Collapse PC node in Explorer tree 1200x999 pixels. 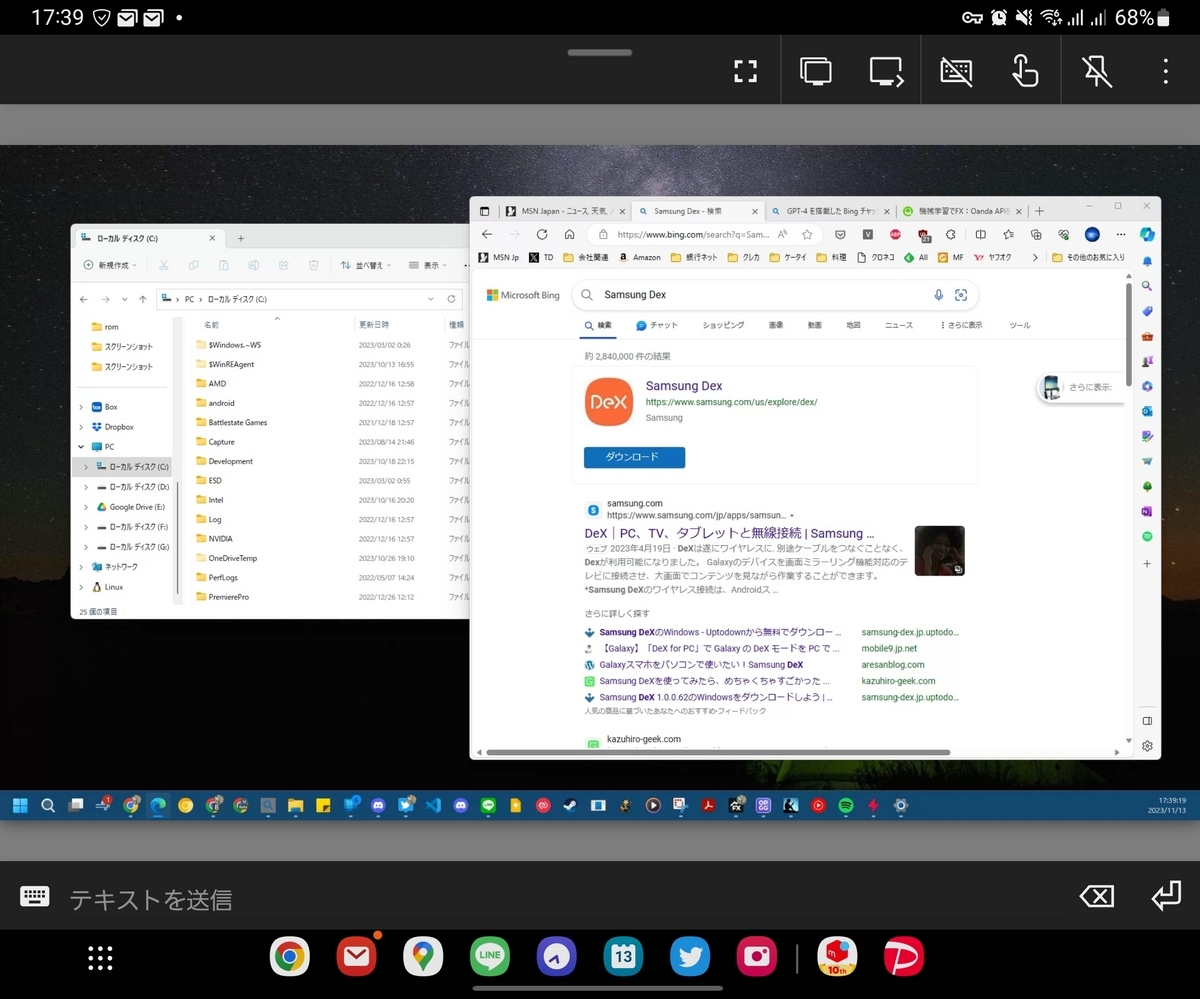point(81,447)
